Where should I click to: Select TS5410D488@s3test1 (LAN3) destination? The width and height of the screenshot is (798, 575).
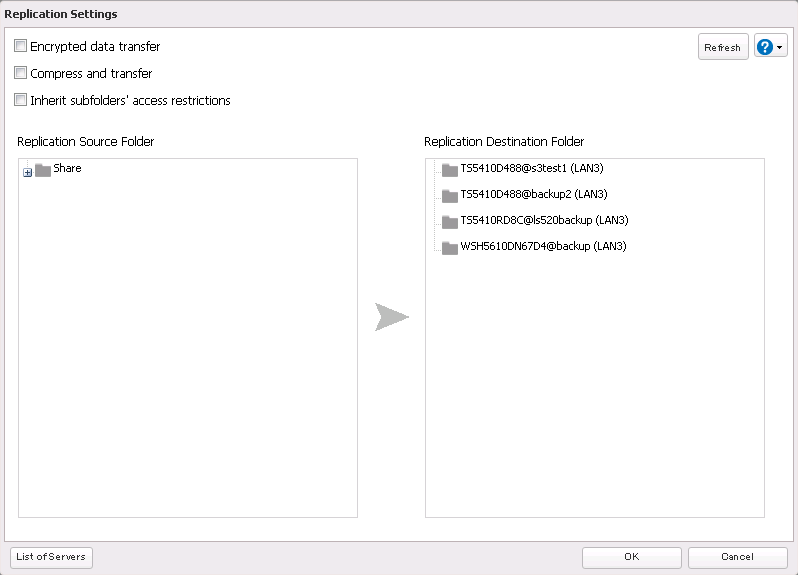point(532,169)
